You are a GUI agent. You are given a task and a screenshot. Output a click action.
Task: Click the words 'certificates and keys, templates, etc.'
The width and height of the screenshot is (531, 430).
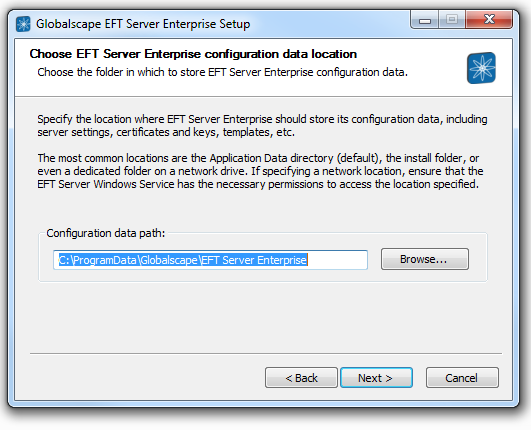(x=206, y=132)
